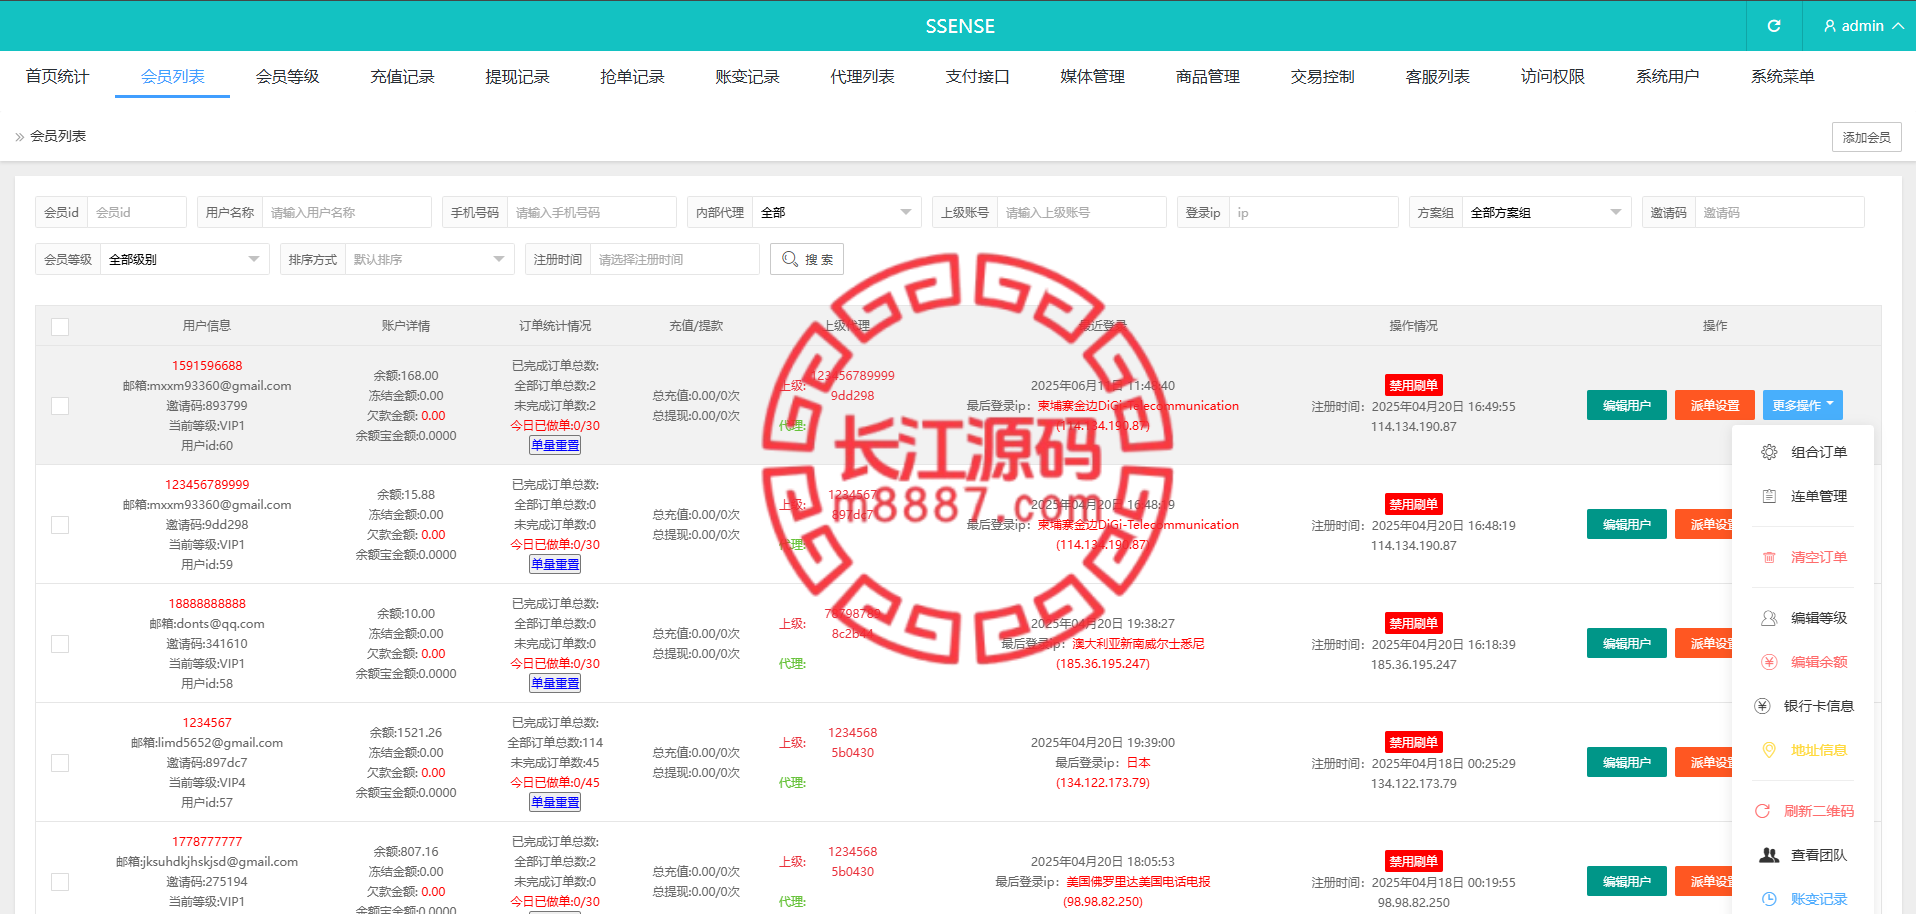Image resolution: width=1916 pixels, height=914 pixels.
Task: Check the row for user 18888888888
Action: click(x=60, y=644)
